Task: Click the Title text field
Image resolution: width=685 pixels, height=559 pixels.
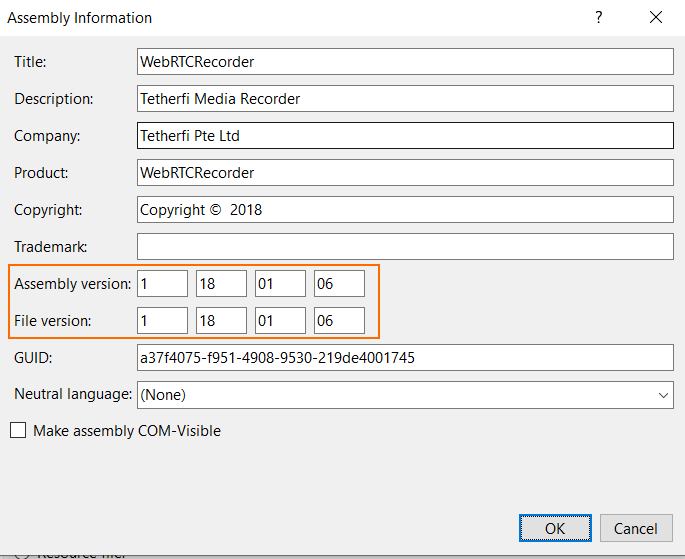Action: pyautogui.click(x=405, y=62)
